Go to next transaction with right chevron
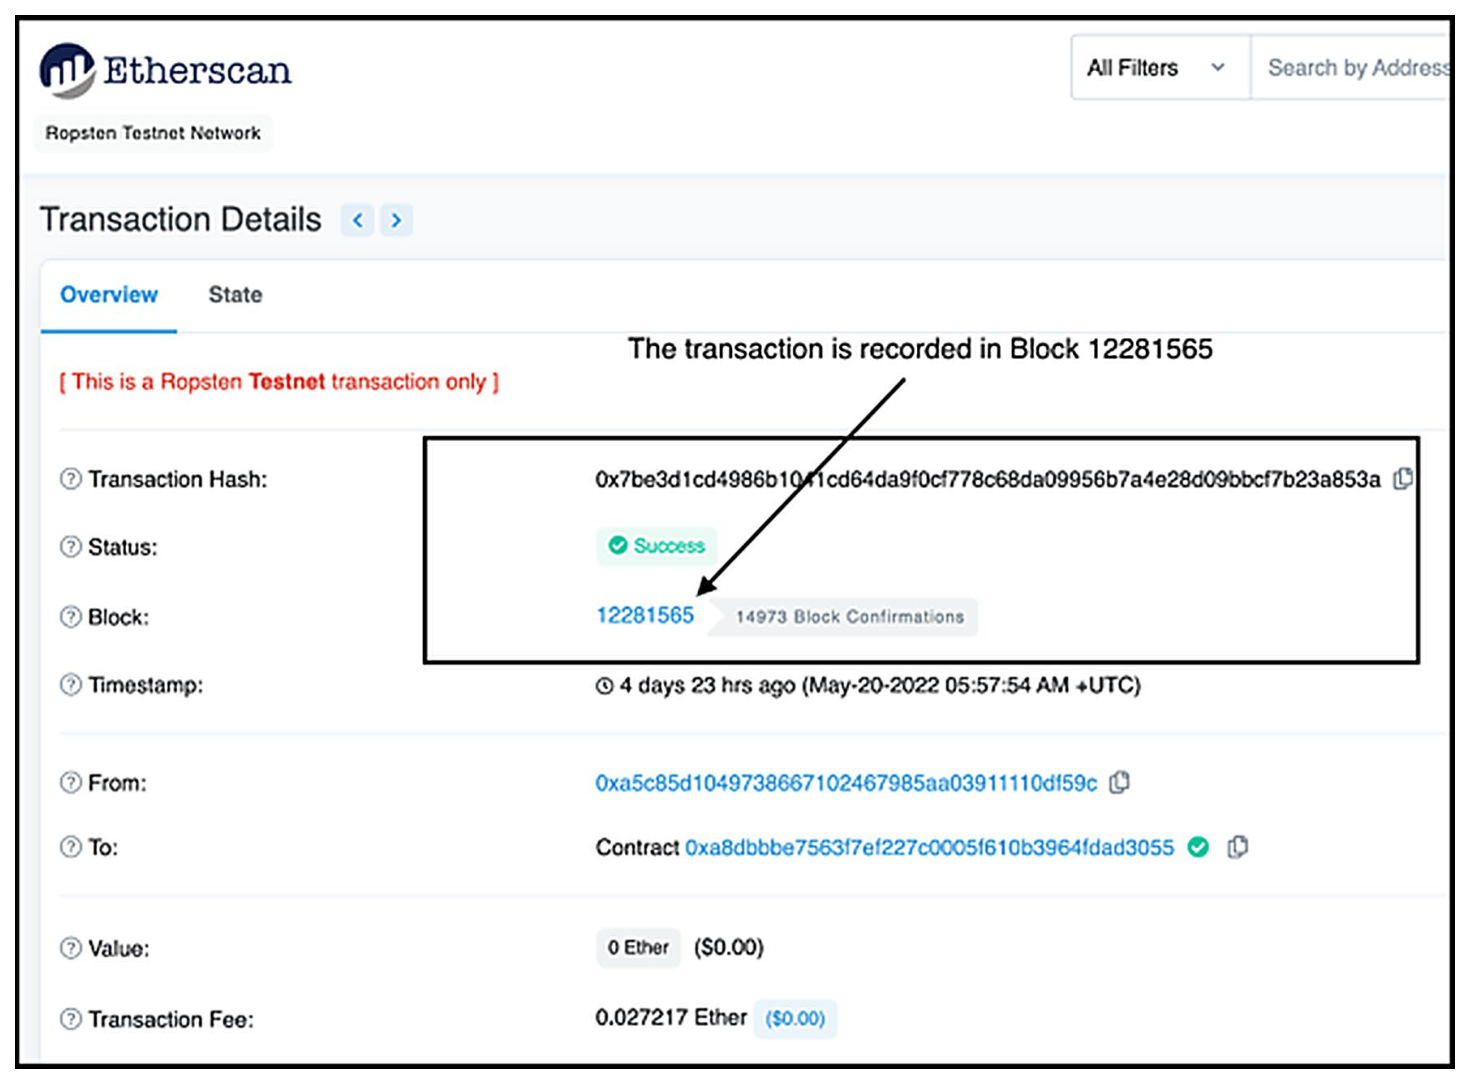The width and height of the screenshot is (1469, 1083). (397, 220)
